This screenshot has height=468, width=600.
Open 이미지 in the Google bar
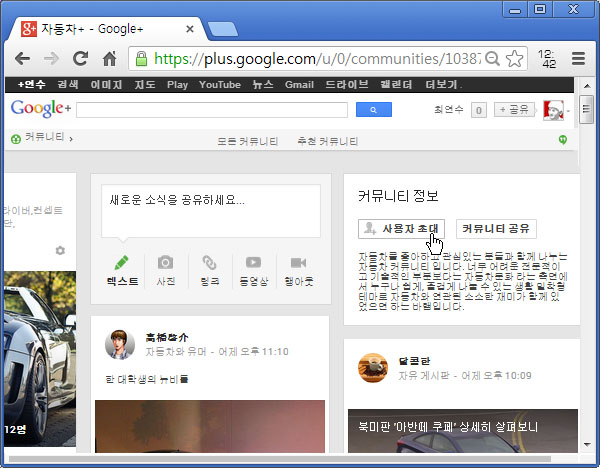(106, 84)
